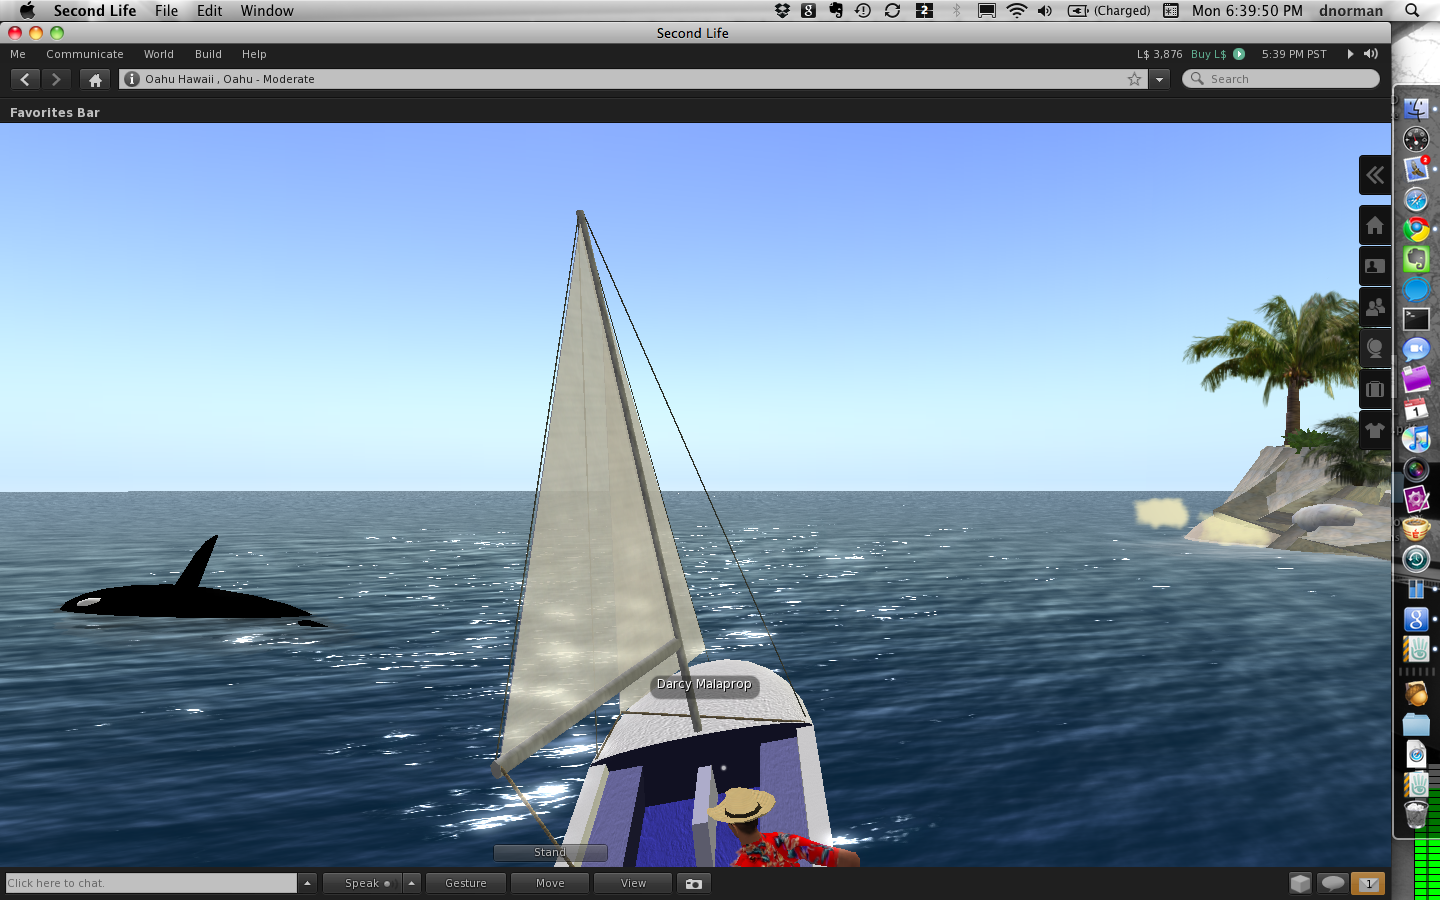The width and height of the screenshot is (1440, 900).
Task: Open Dropbox menu bar icon
Action: pyautogui.click(x=782, y=11)
